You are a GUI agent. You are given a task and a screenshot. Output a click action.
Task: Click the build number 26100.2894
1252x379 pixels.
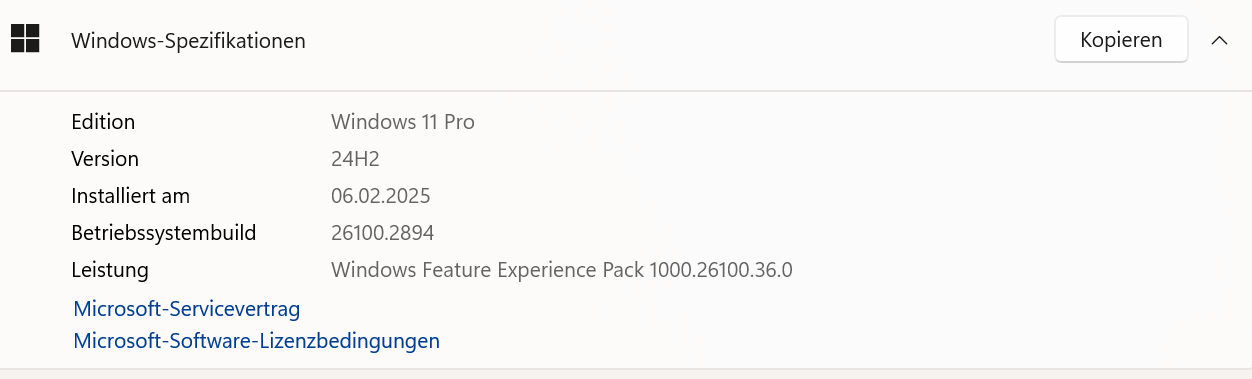pyautogui.click(x=382, y=233)
